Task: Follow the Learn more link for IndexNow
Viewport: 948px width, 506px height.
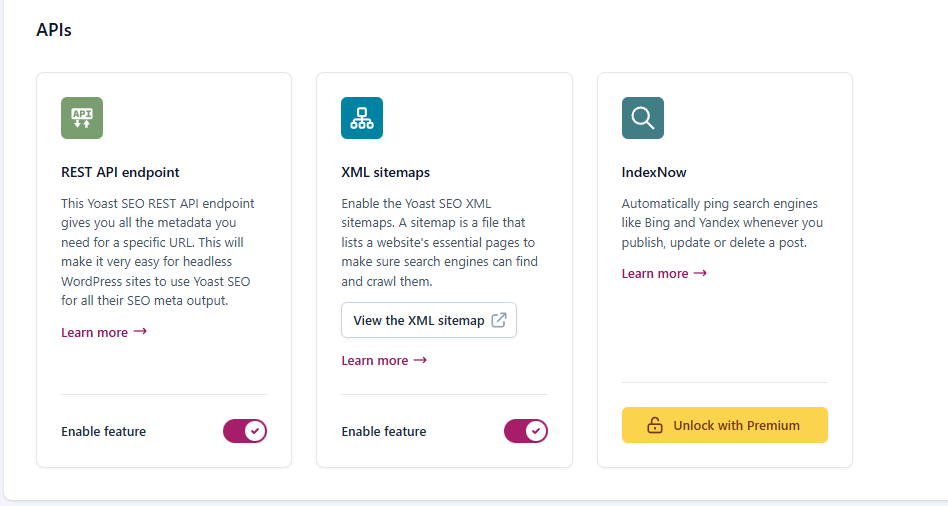Action: [655, 274]
